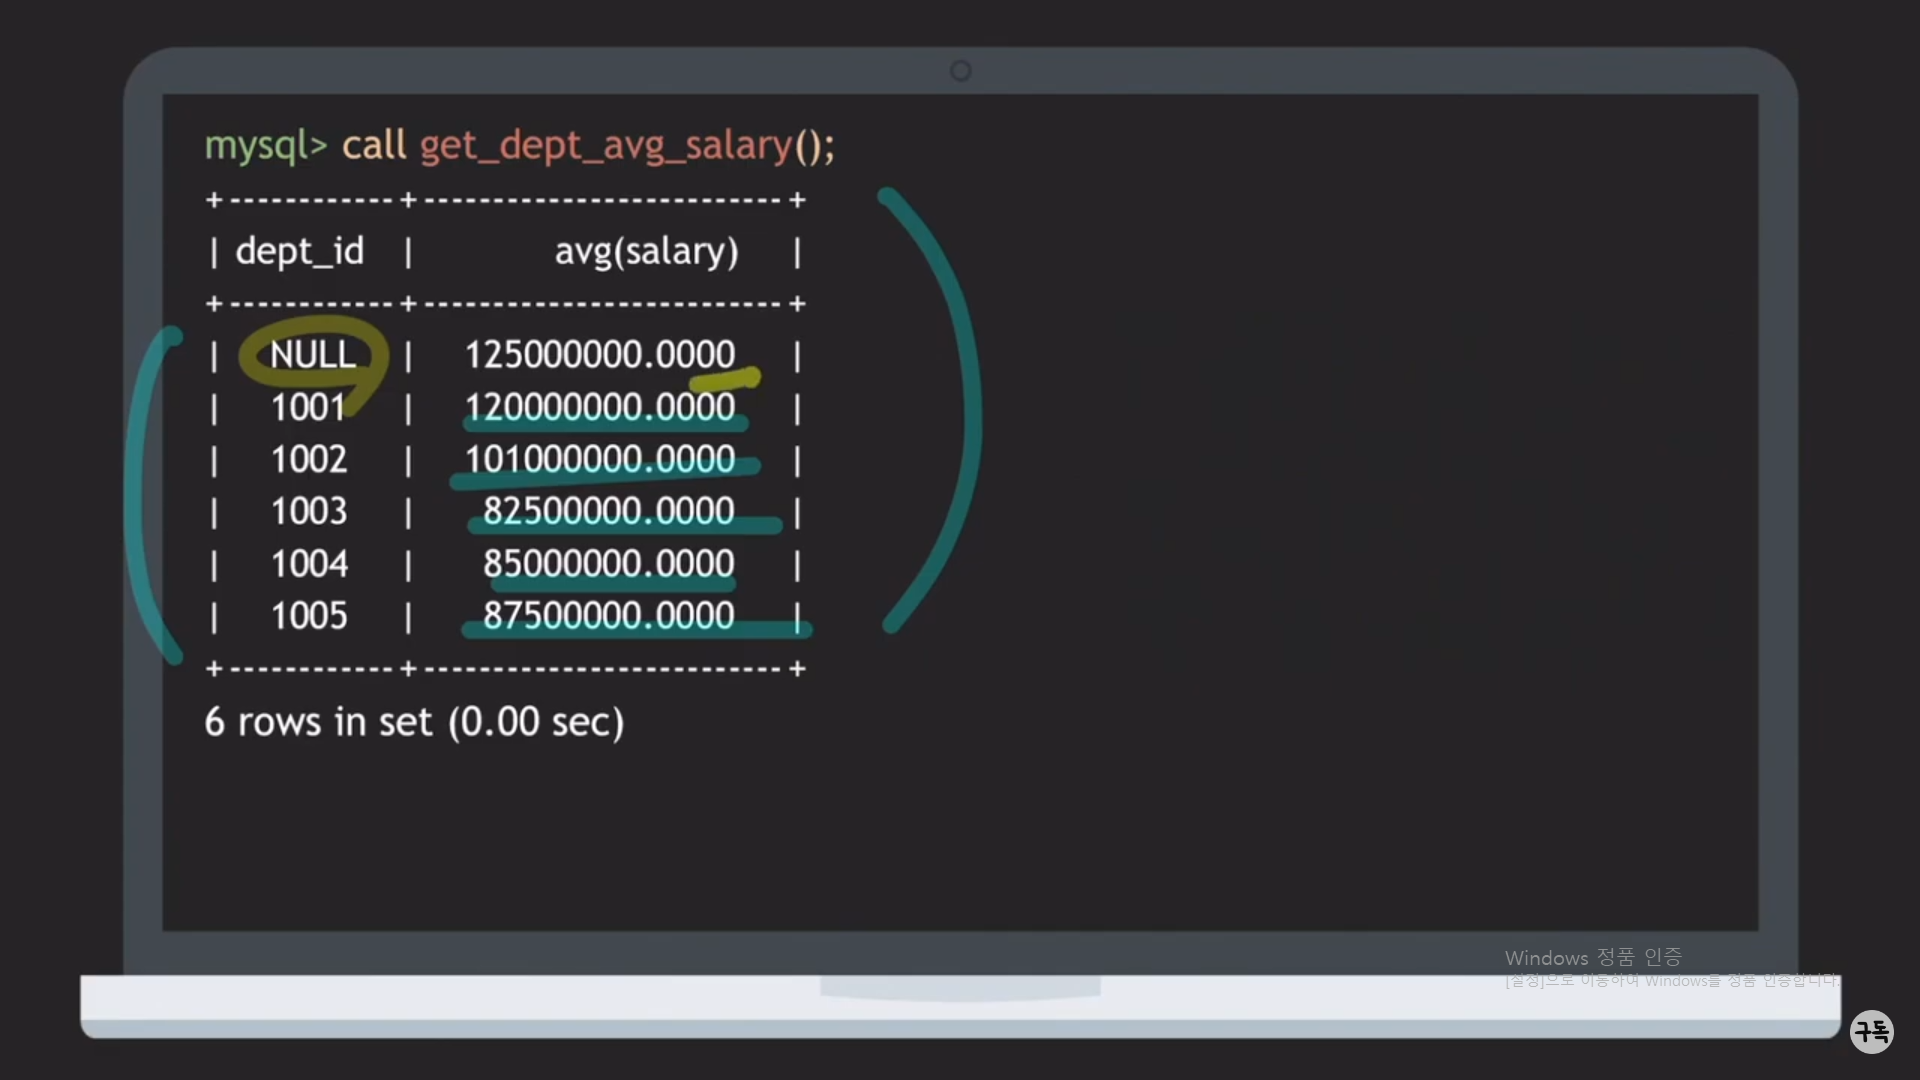The image size is (1920, 1080).
Task: Click the subscribe badge in the corner
Action: pyautogui.click(x=1871, y=1031)
